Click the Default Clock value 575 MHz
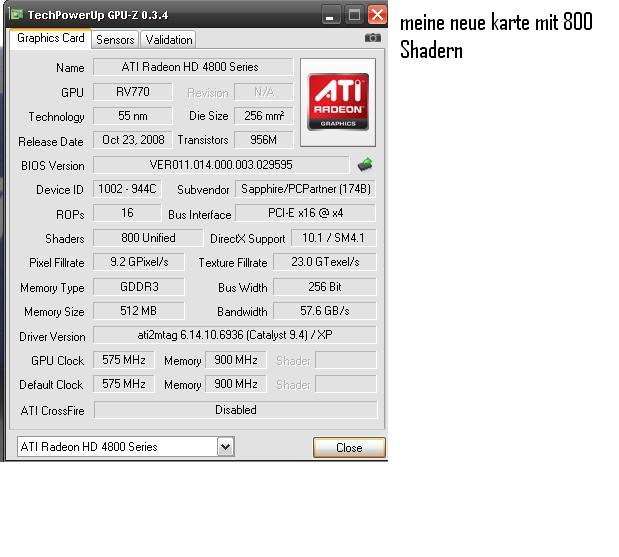The width and height of the screenshot is (619, 557). pyautogui.click(x=124, y=384)
